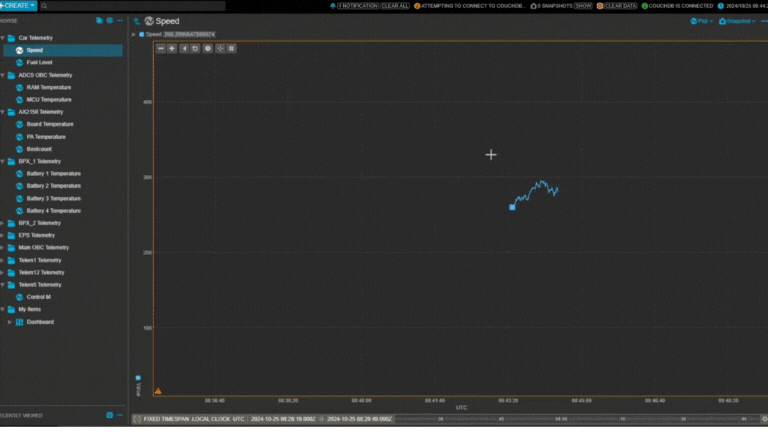Collapse the browse tree pane
The width and height of the screenshot is (768, 432).
click(120, 21)
